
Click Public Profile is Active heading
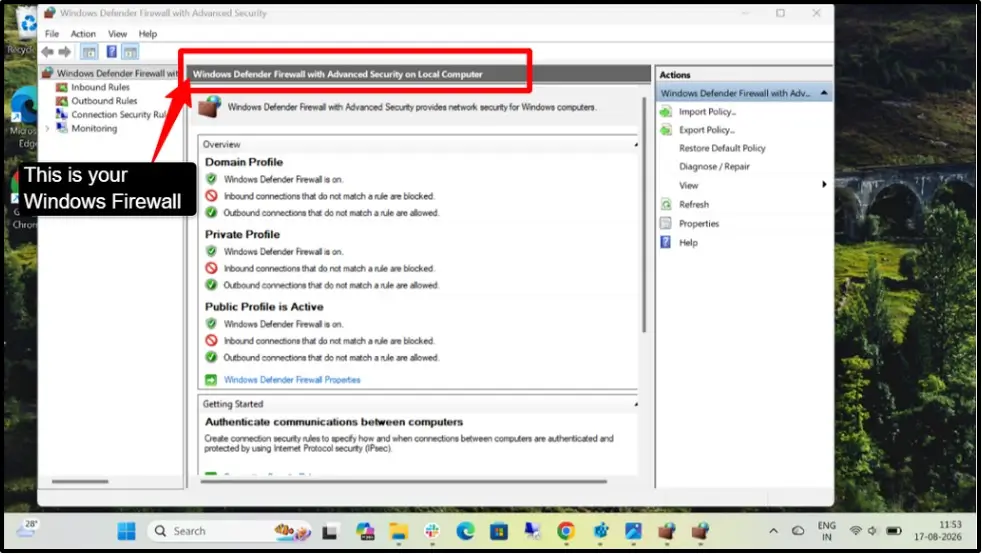pos(264,307)
